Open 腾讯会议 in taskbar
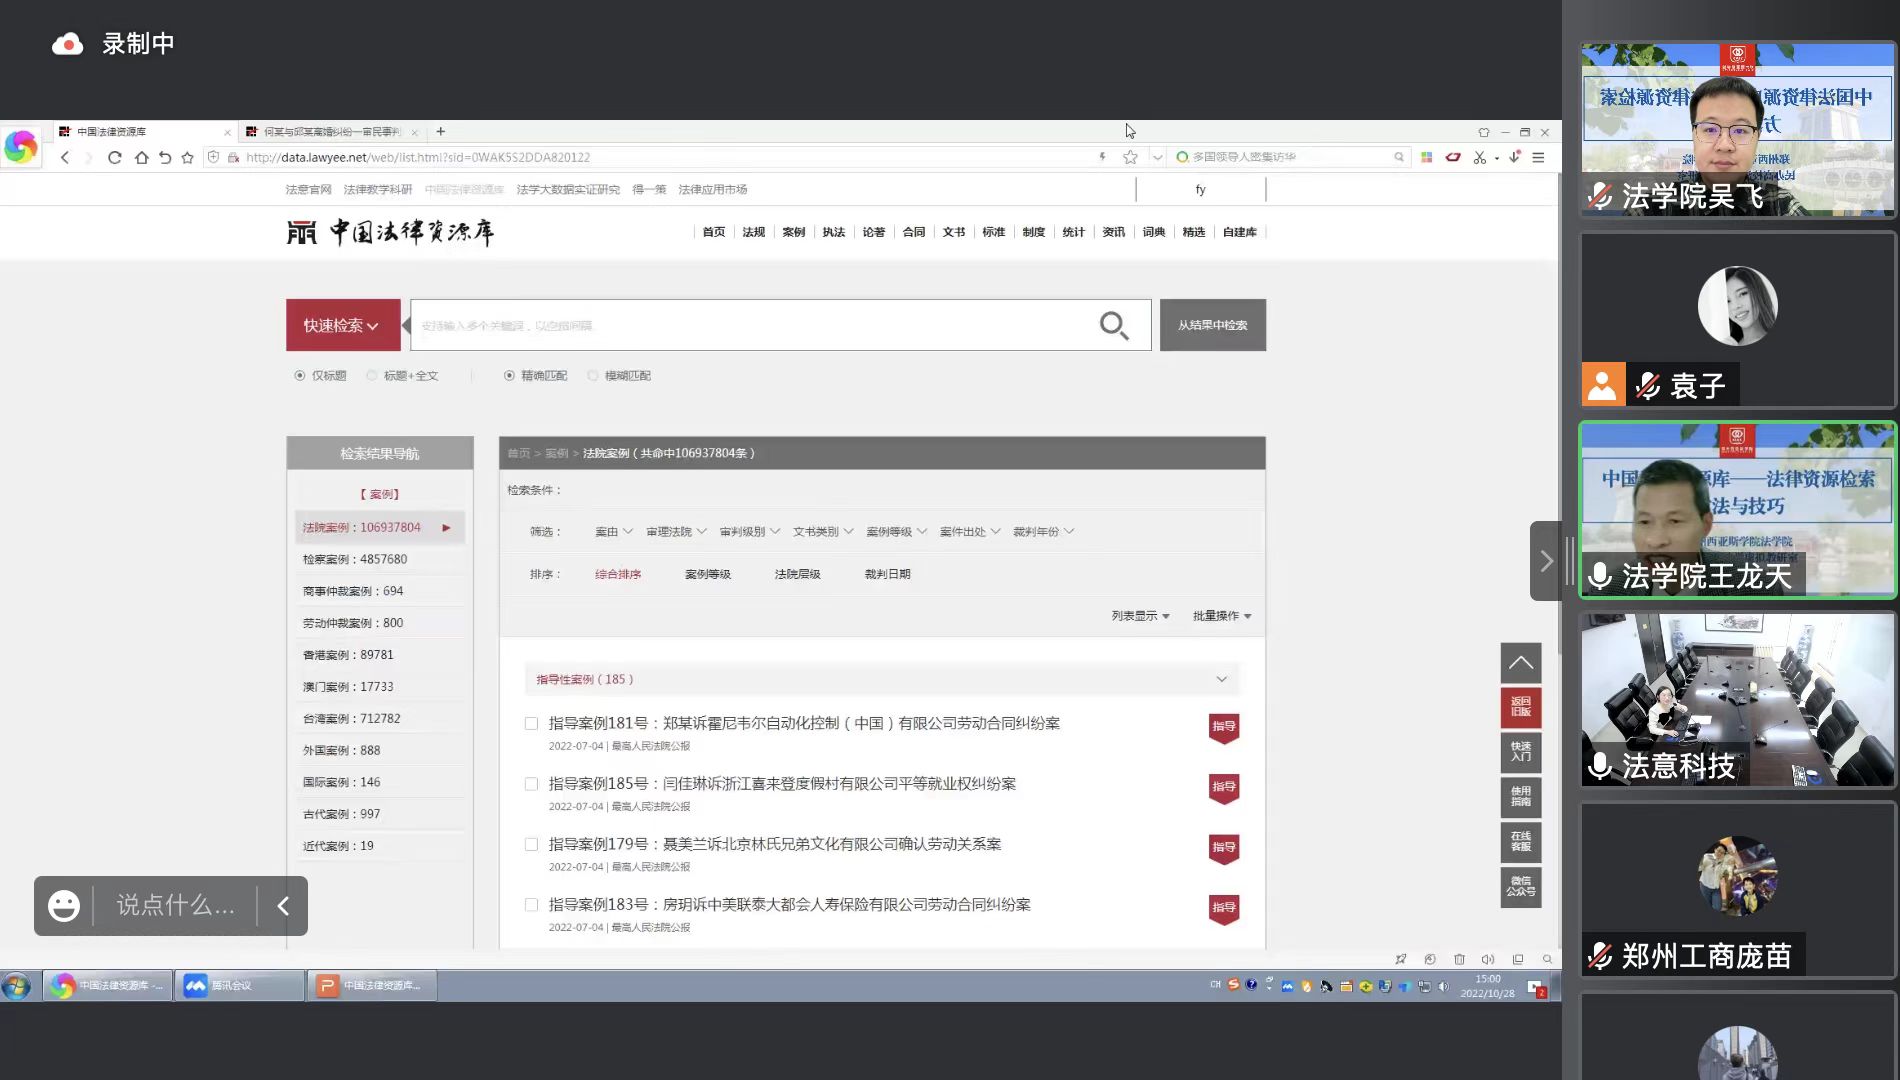The width and height of the screenshot is (1900, 1080). click(238, 986)
